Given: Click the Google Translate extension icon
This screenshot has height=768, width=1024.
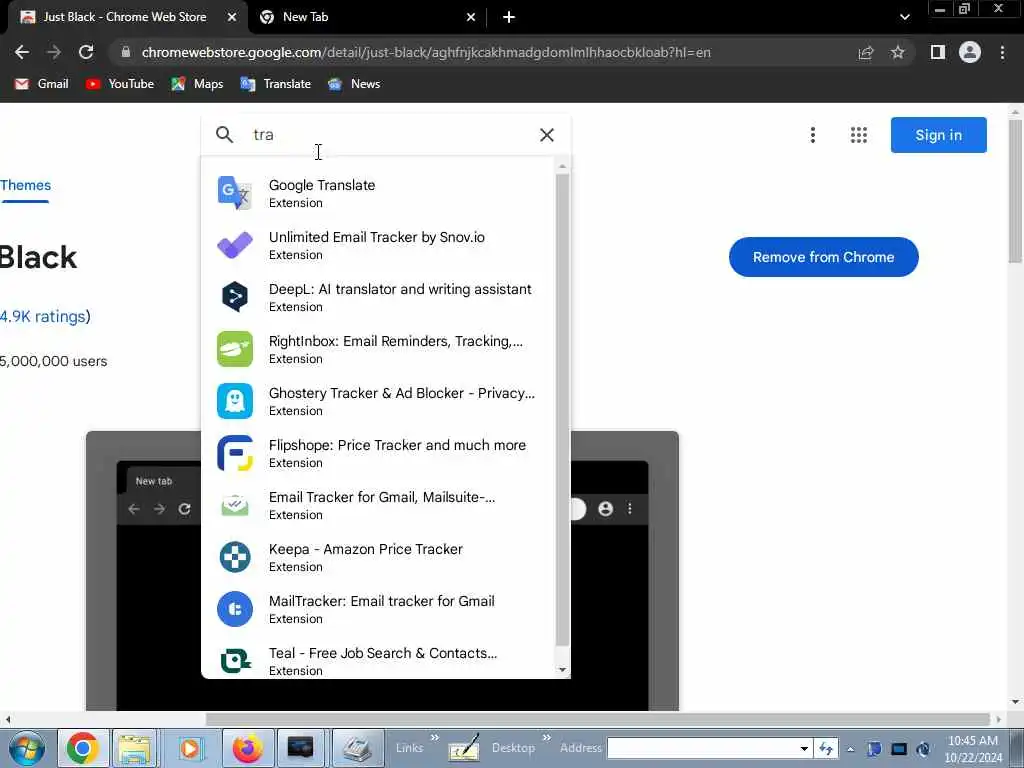Looking at the screenshot, I should 234,193.
